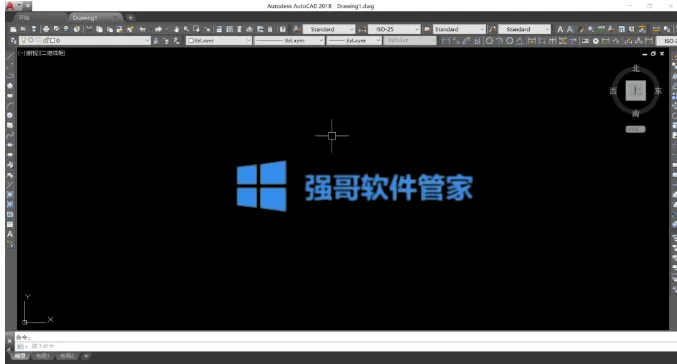The image size is (677, 364).
Task: Click the AutoCAD application menu logo
Action: click(x=9, y=6)
